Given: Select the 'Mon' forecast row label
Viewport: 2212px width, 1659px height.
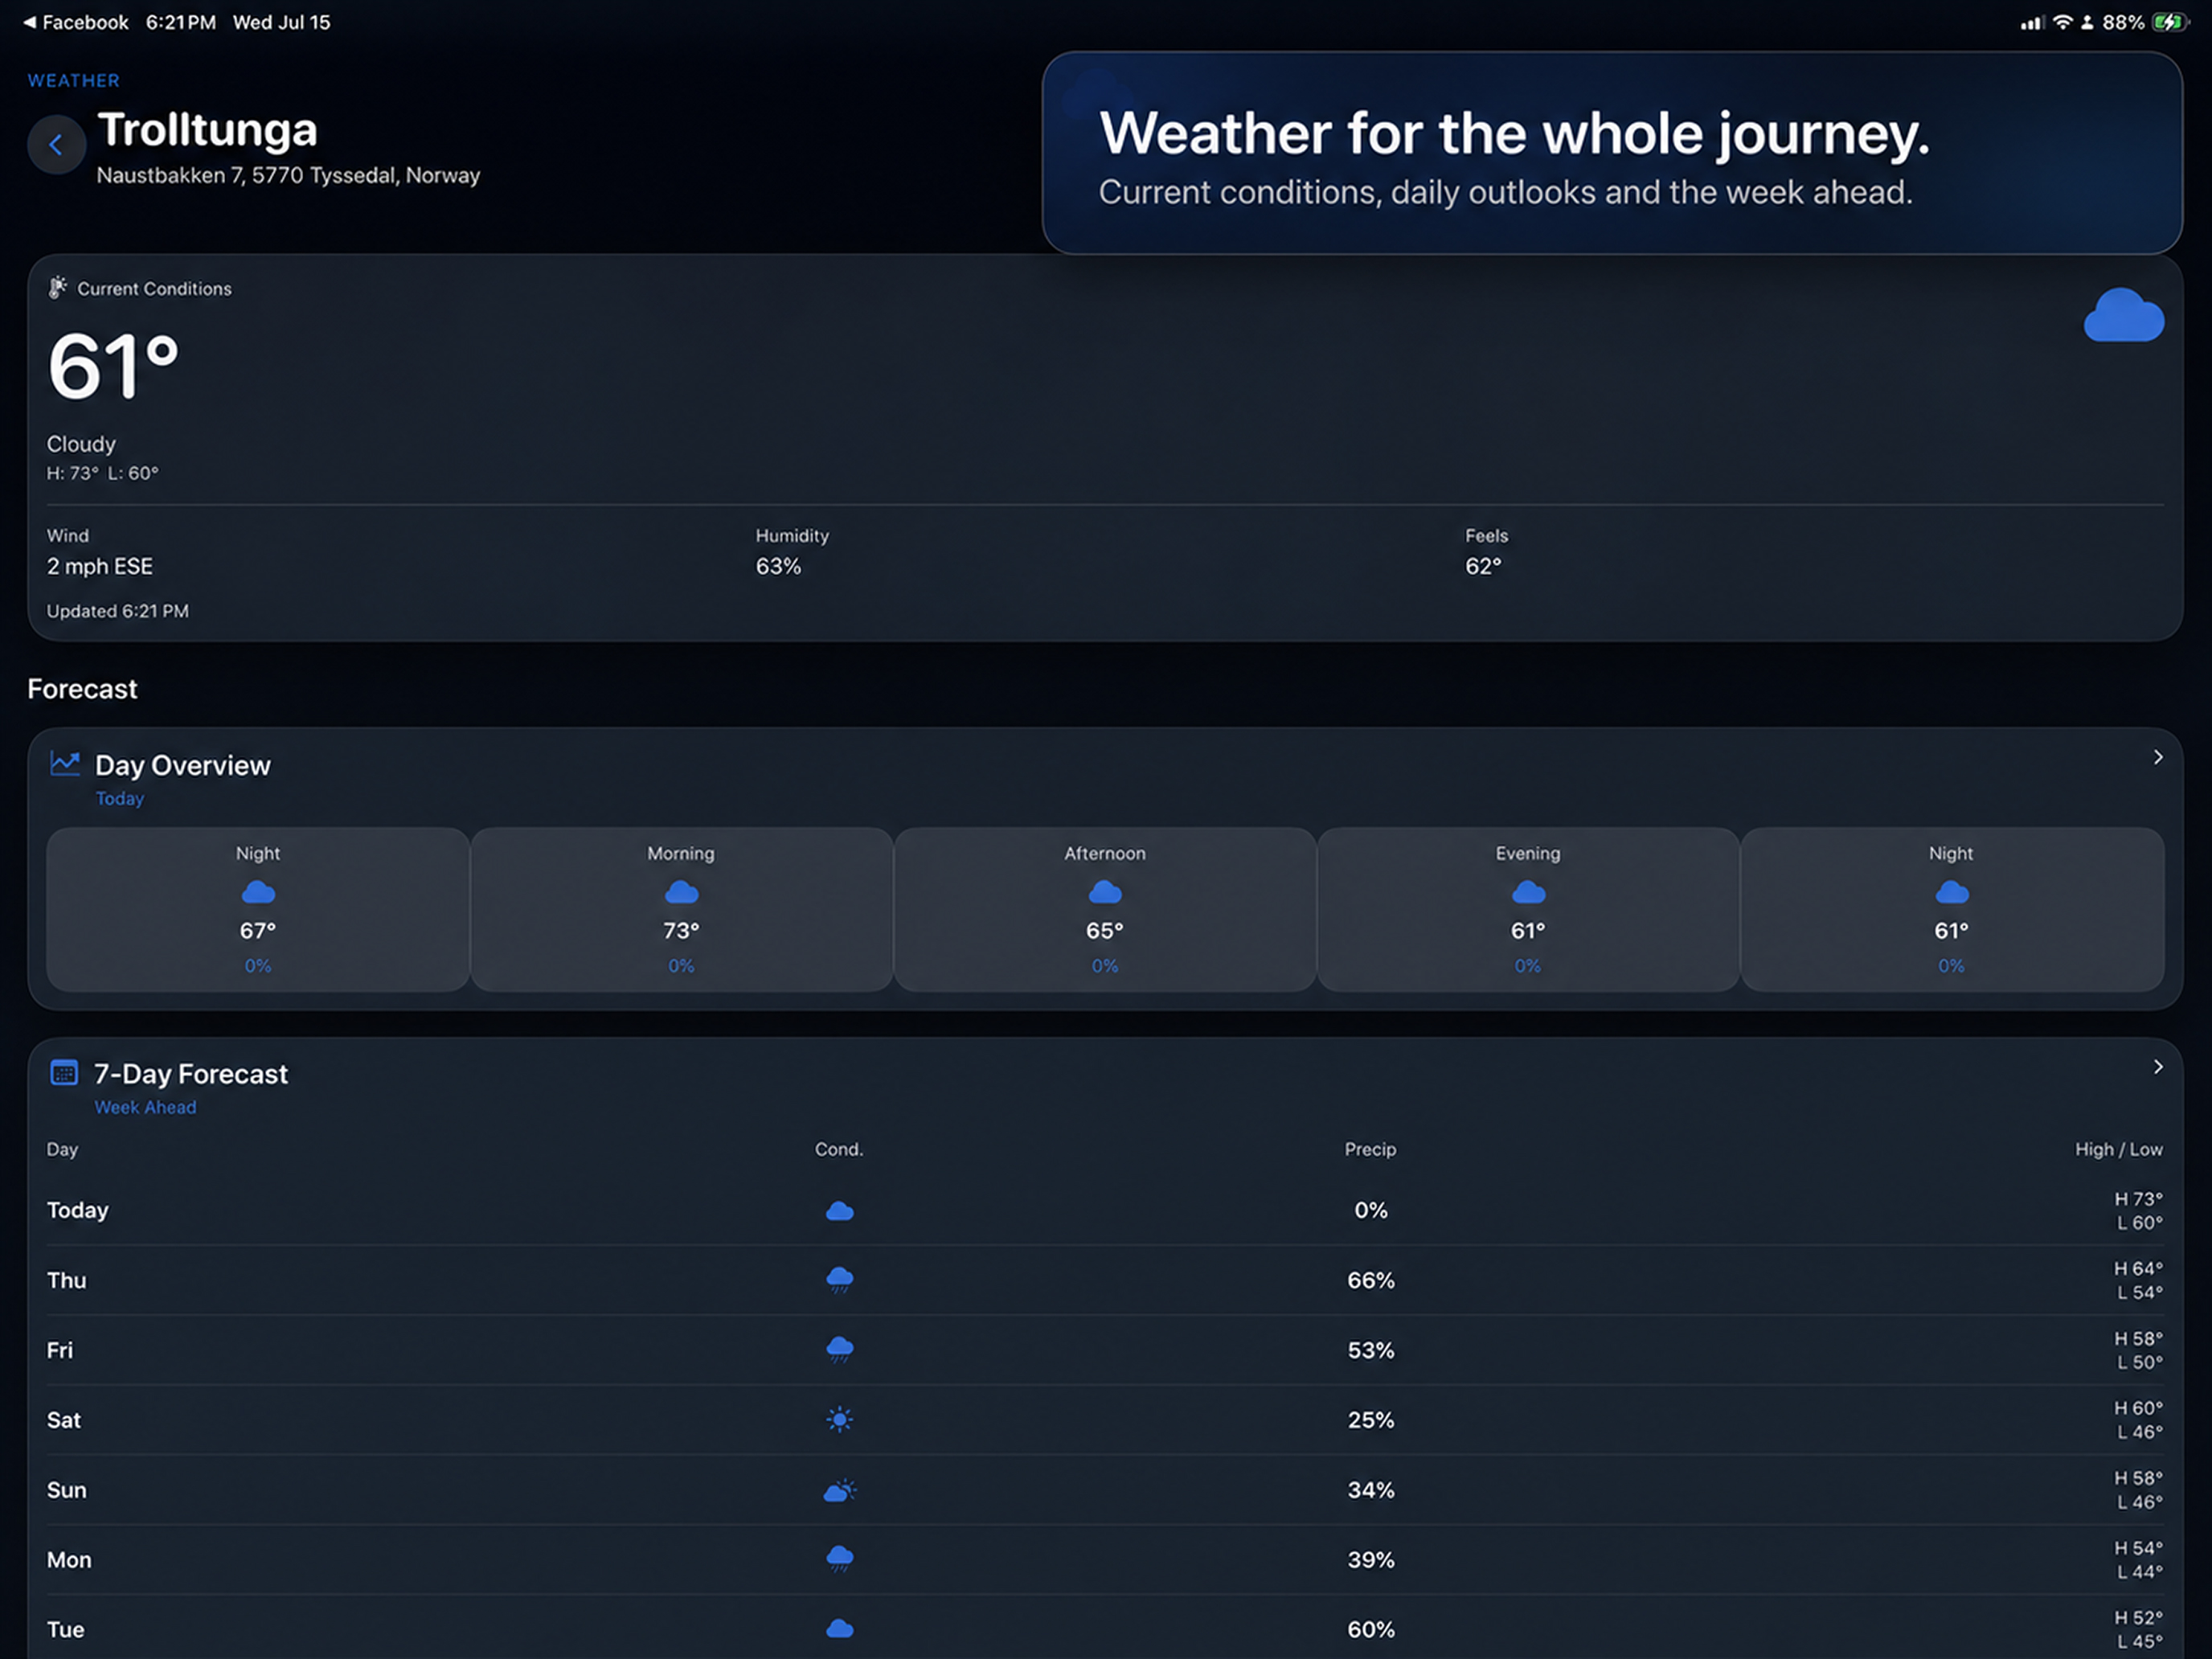Looking at the screenshot, I should (69, 1560).
